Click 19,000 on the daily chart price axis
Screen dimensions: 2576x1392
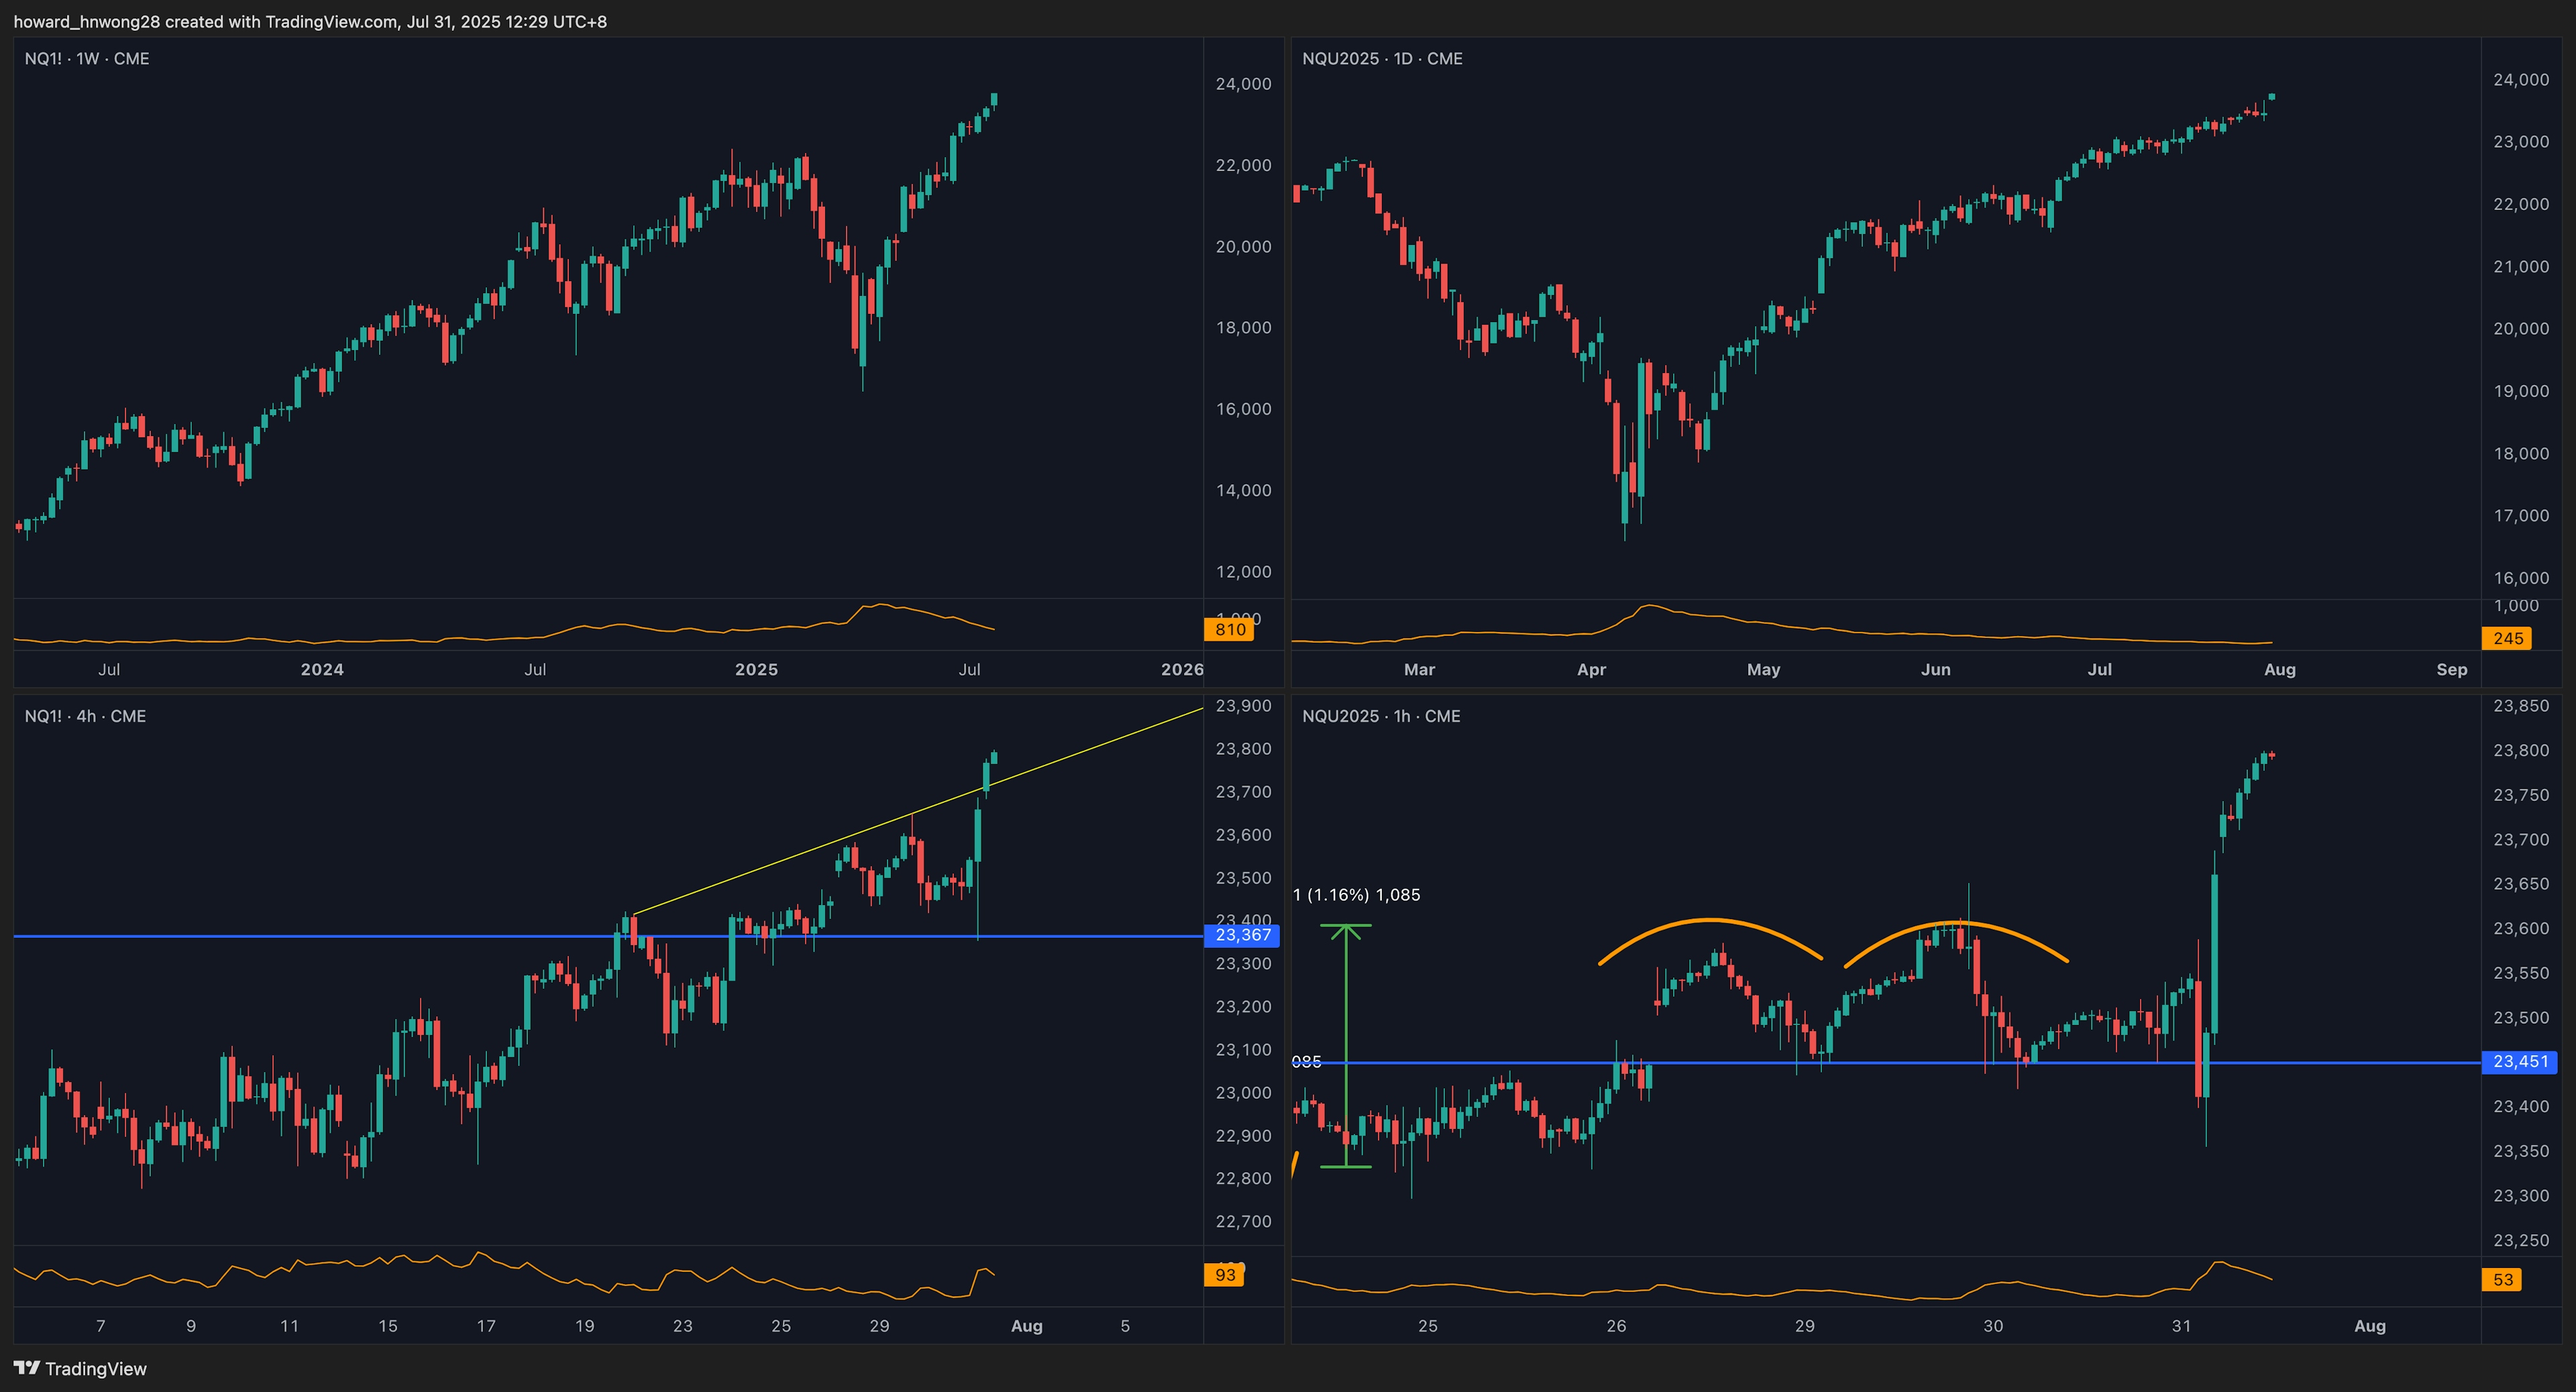click(x=2521, y=391)
